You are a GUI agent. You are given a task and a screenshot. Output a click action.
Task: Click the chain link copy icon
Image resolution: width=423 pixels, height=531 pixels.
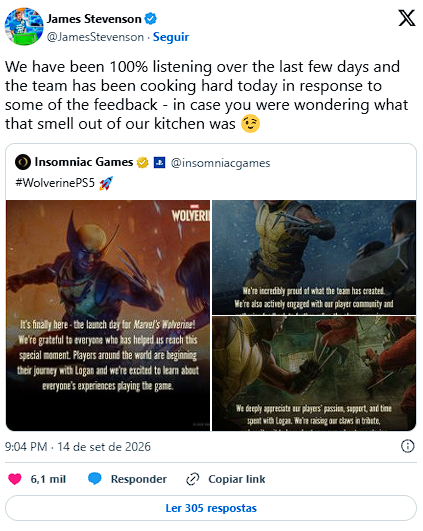(193, 479)
